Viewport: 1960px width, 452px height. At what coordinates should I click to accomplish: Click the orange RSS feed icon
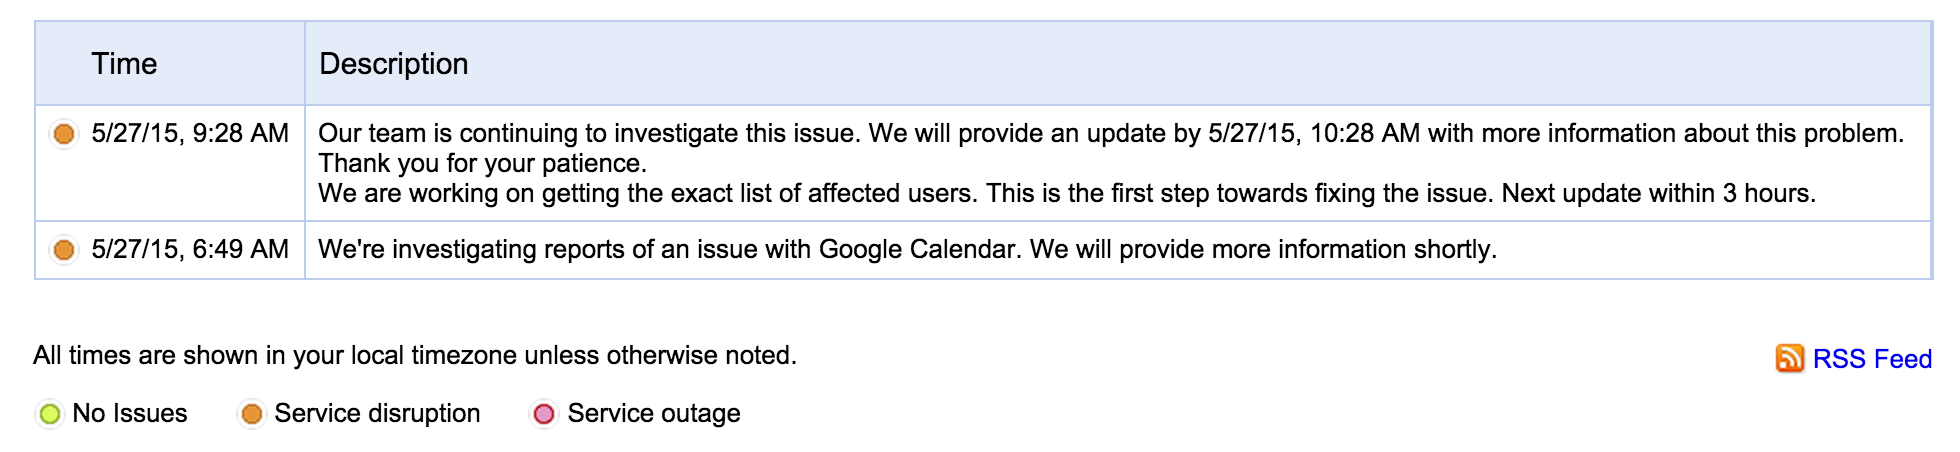point(1789,358)
